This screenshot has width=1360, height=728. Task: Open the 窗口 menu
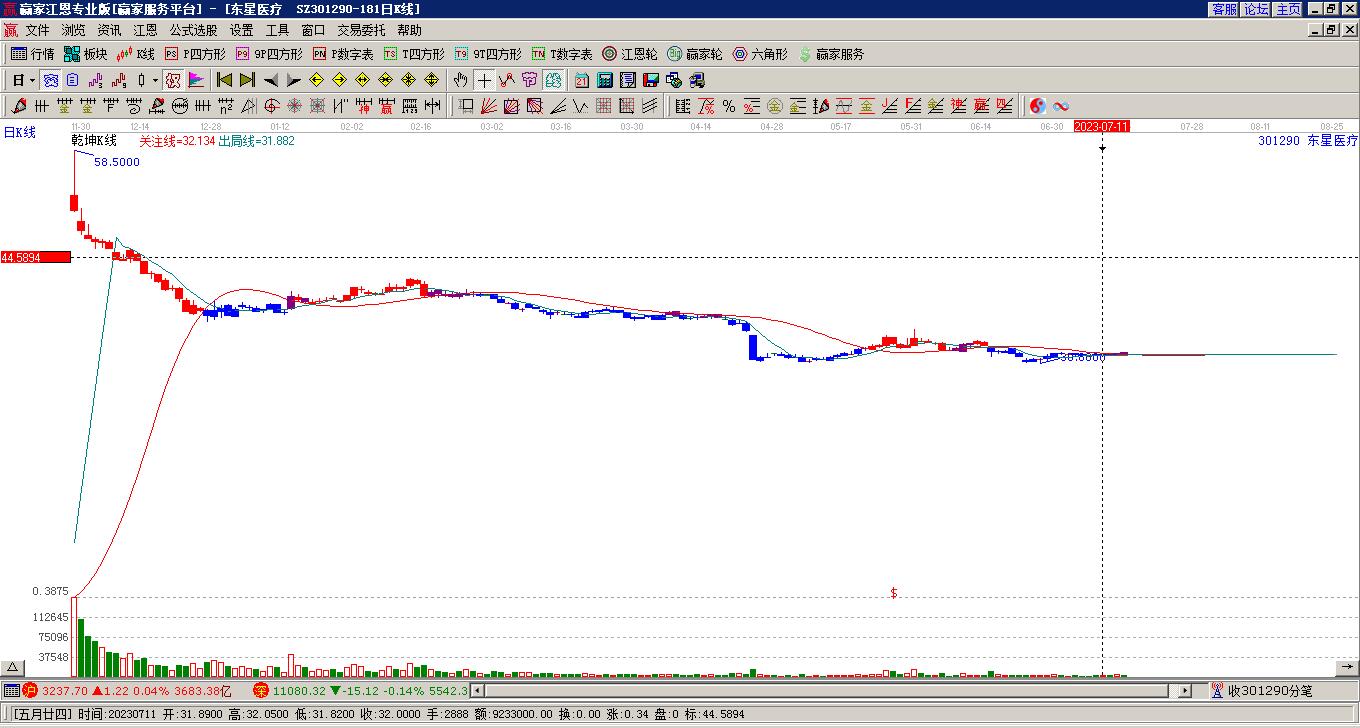click(x=313, y=31)
